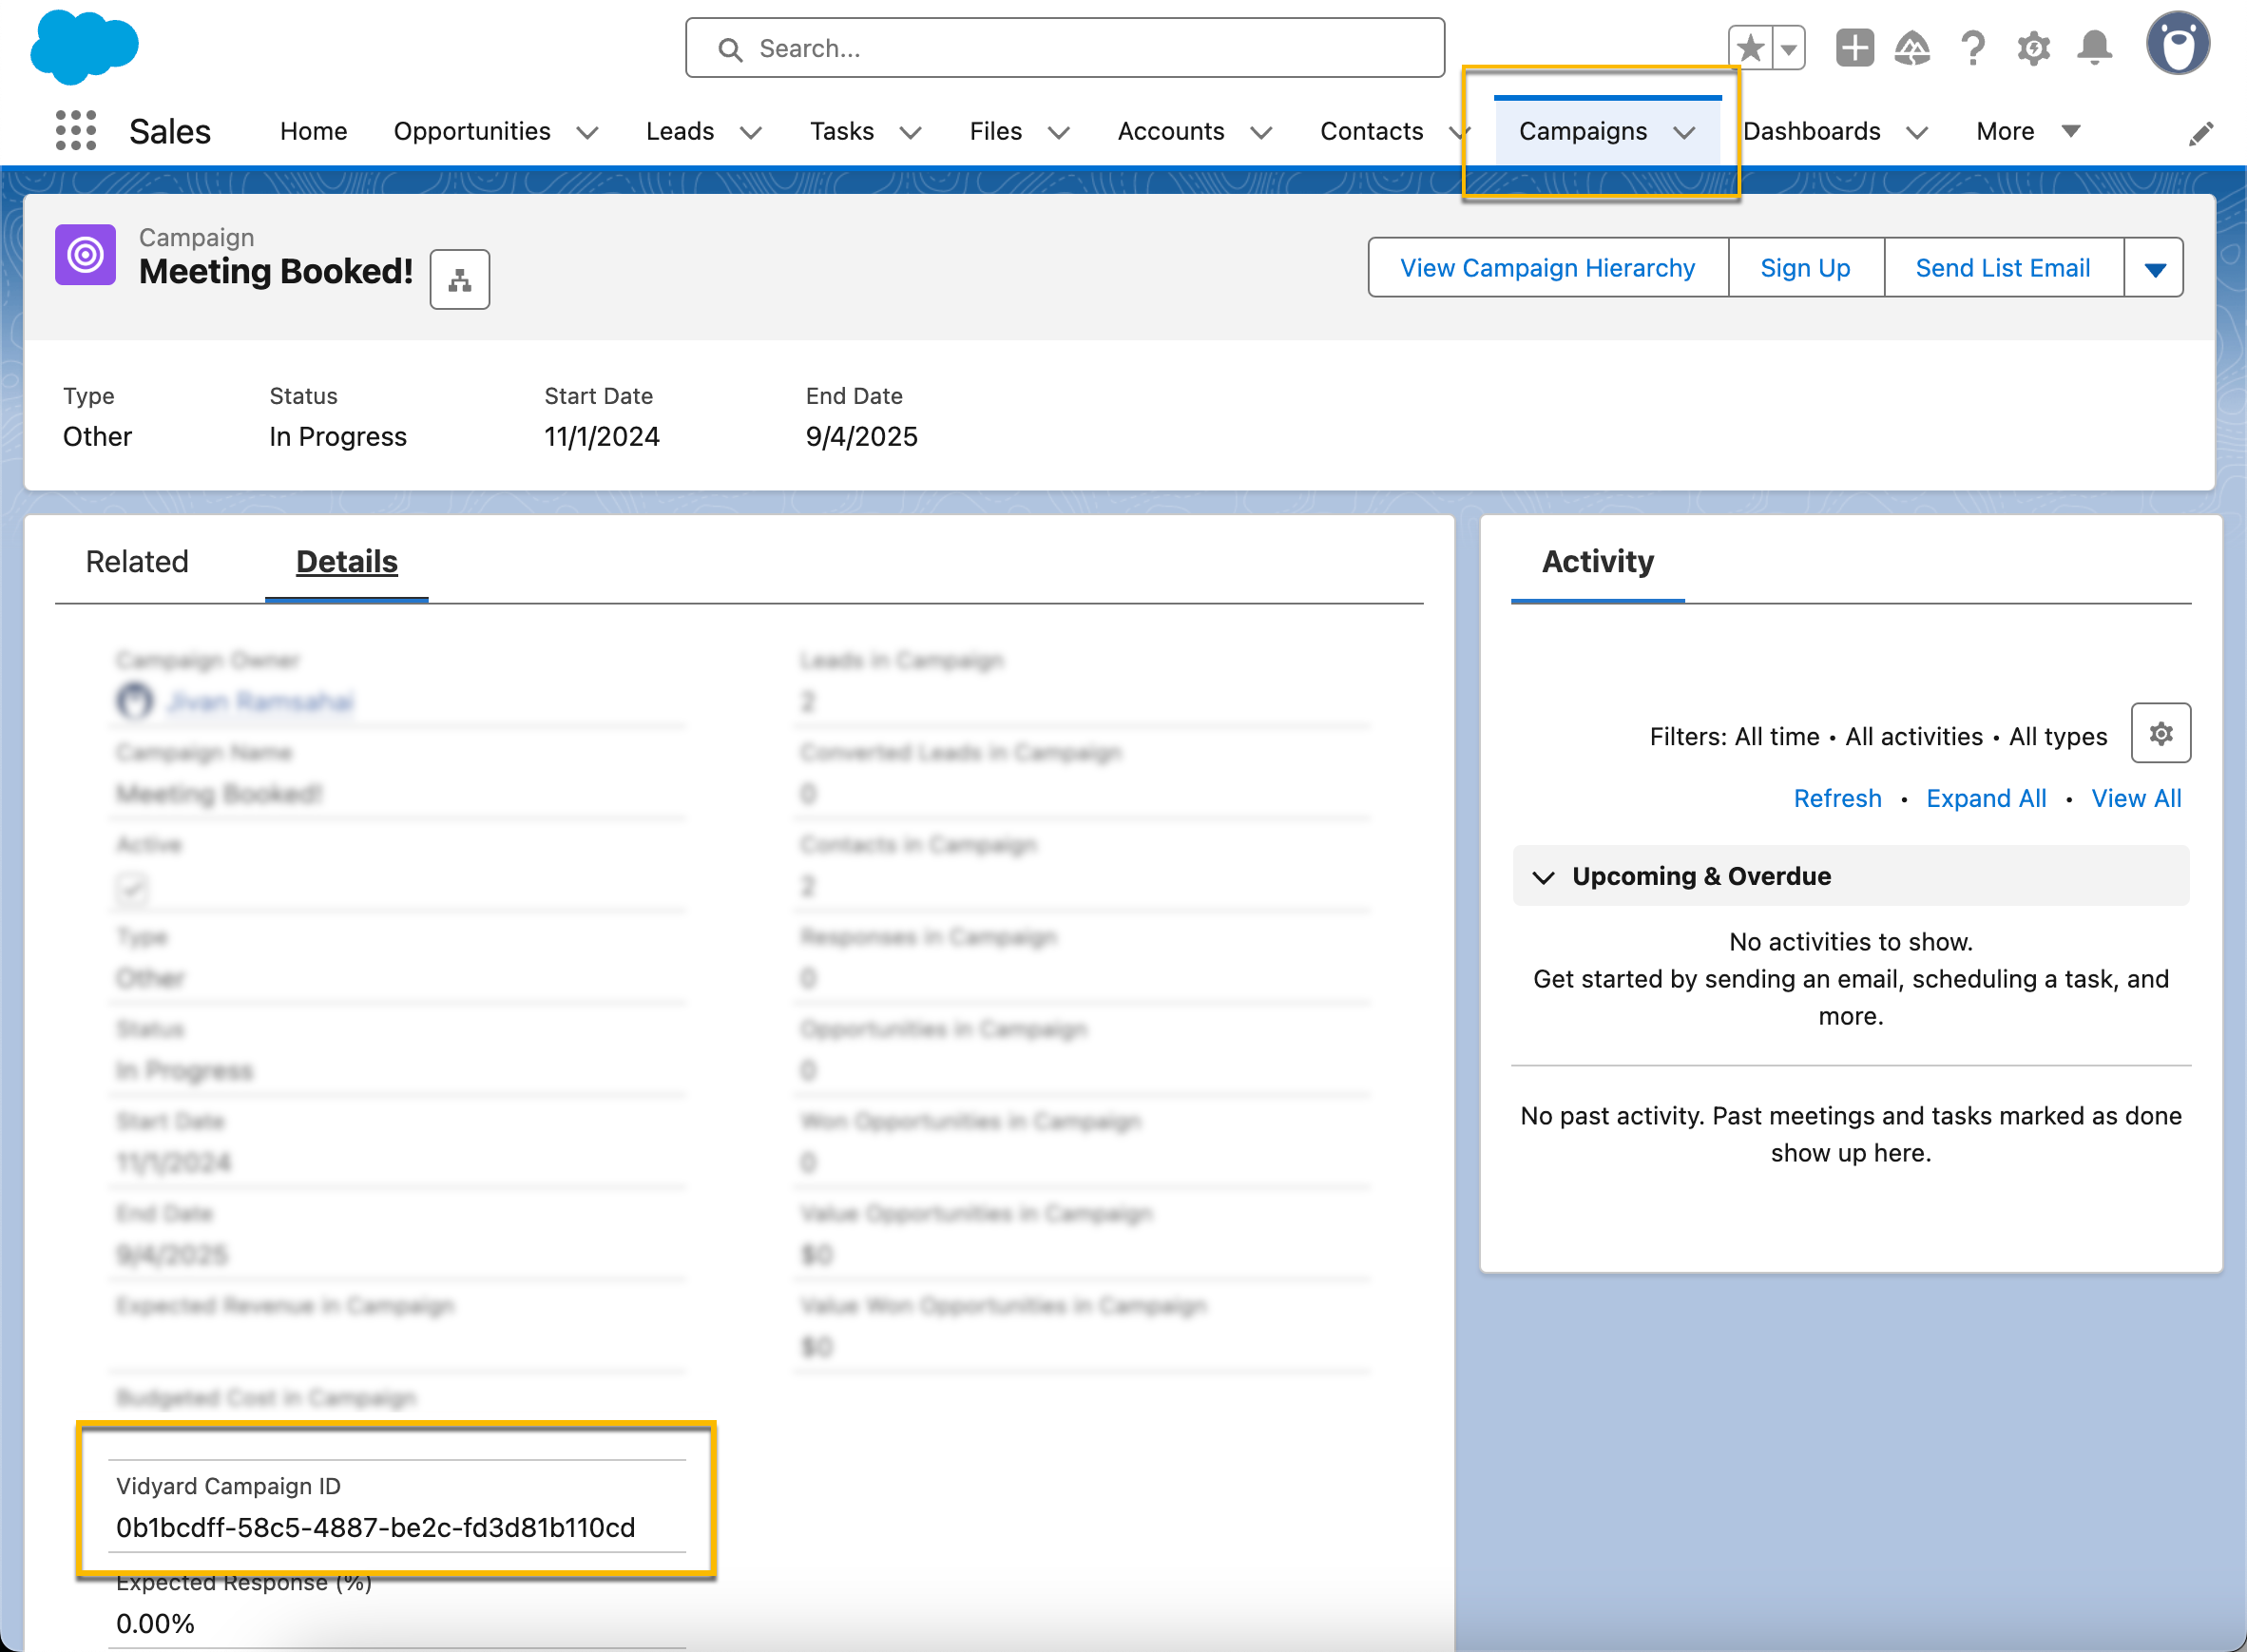This screenshot has height=1652, width=2247.
Task: Click View Campaign Hierarchy button
Action: tap(1548, 268)
